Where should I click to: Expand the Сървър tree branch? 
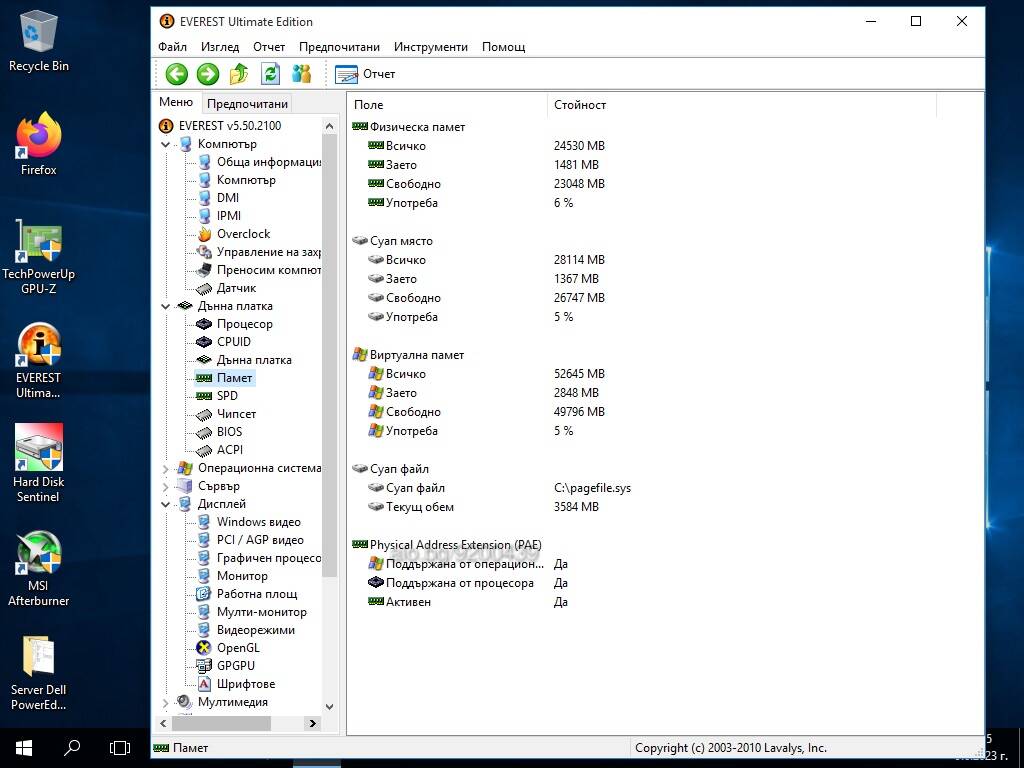(x=166, y=487)
